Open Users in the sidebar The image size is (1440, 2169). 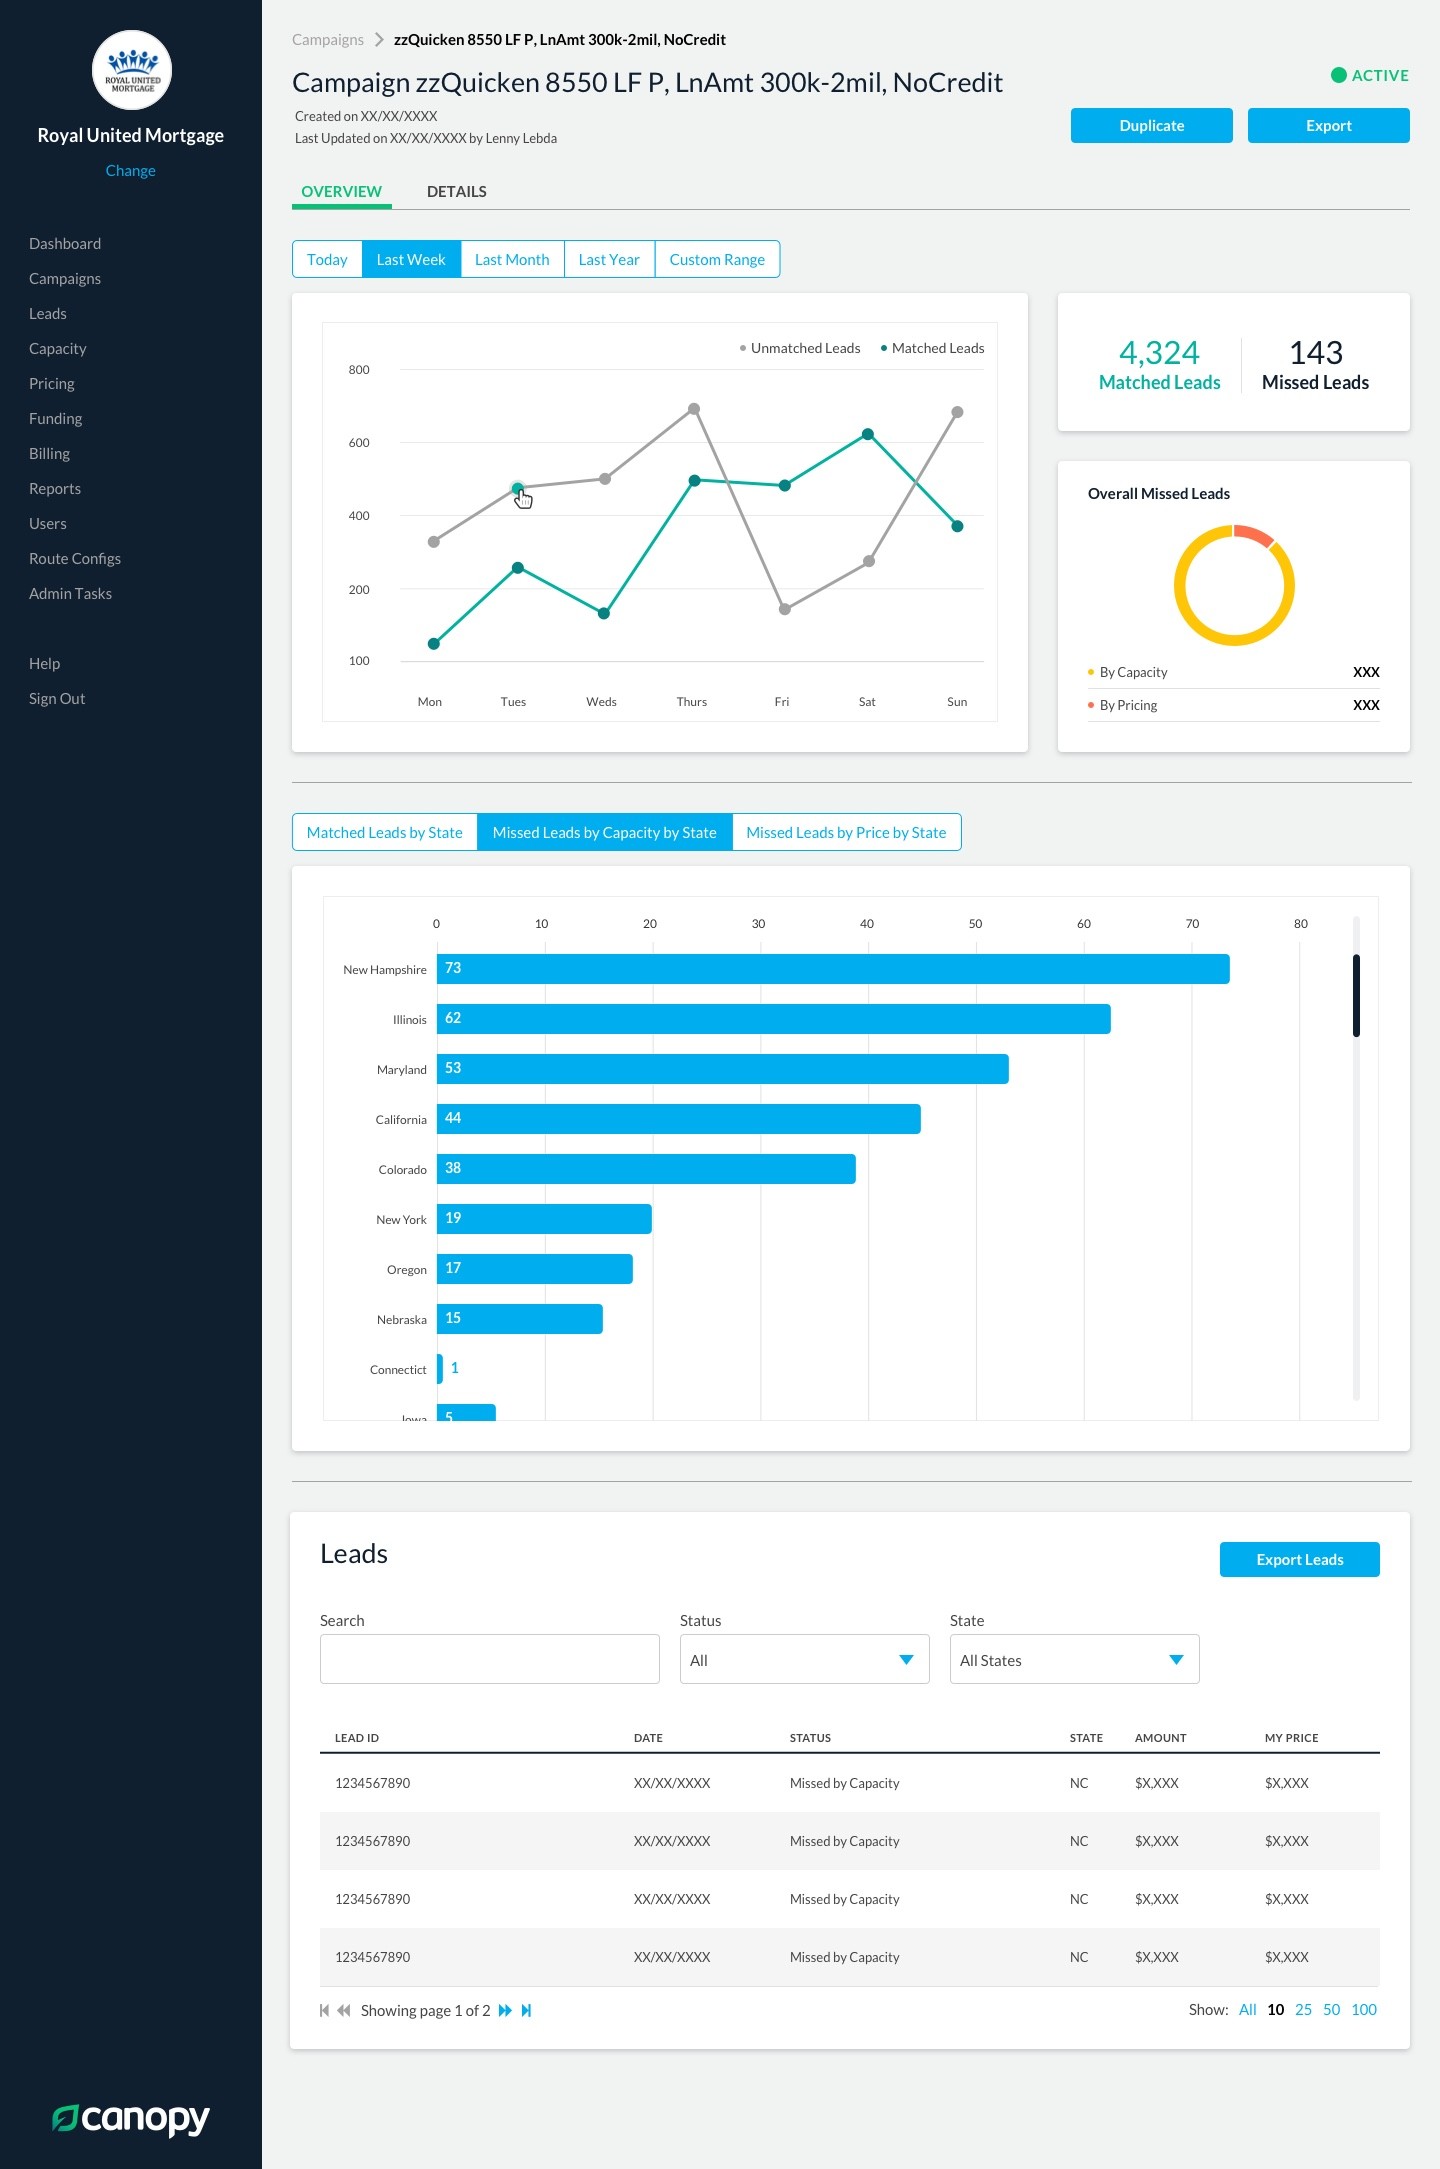[x=48, y=523]
